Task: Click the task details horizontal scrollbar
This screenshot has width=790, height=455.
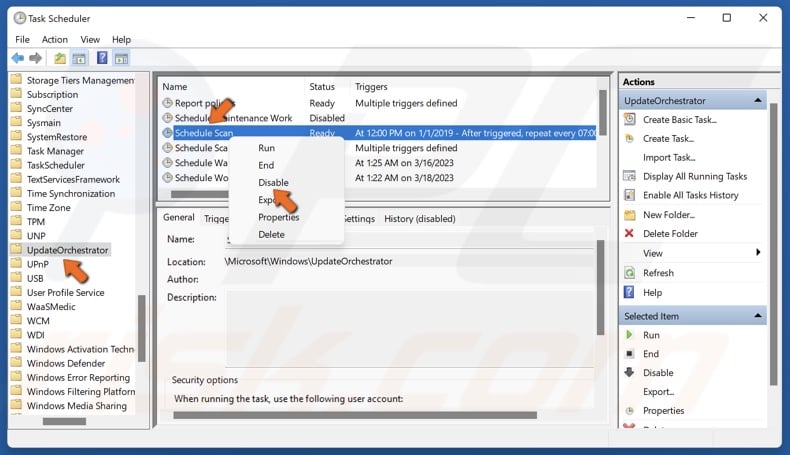Action: tap(355, 415)
